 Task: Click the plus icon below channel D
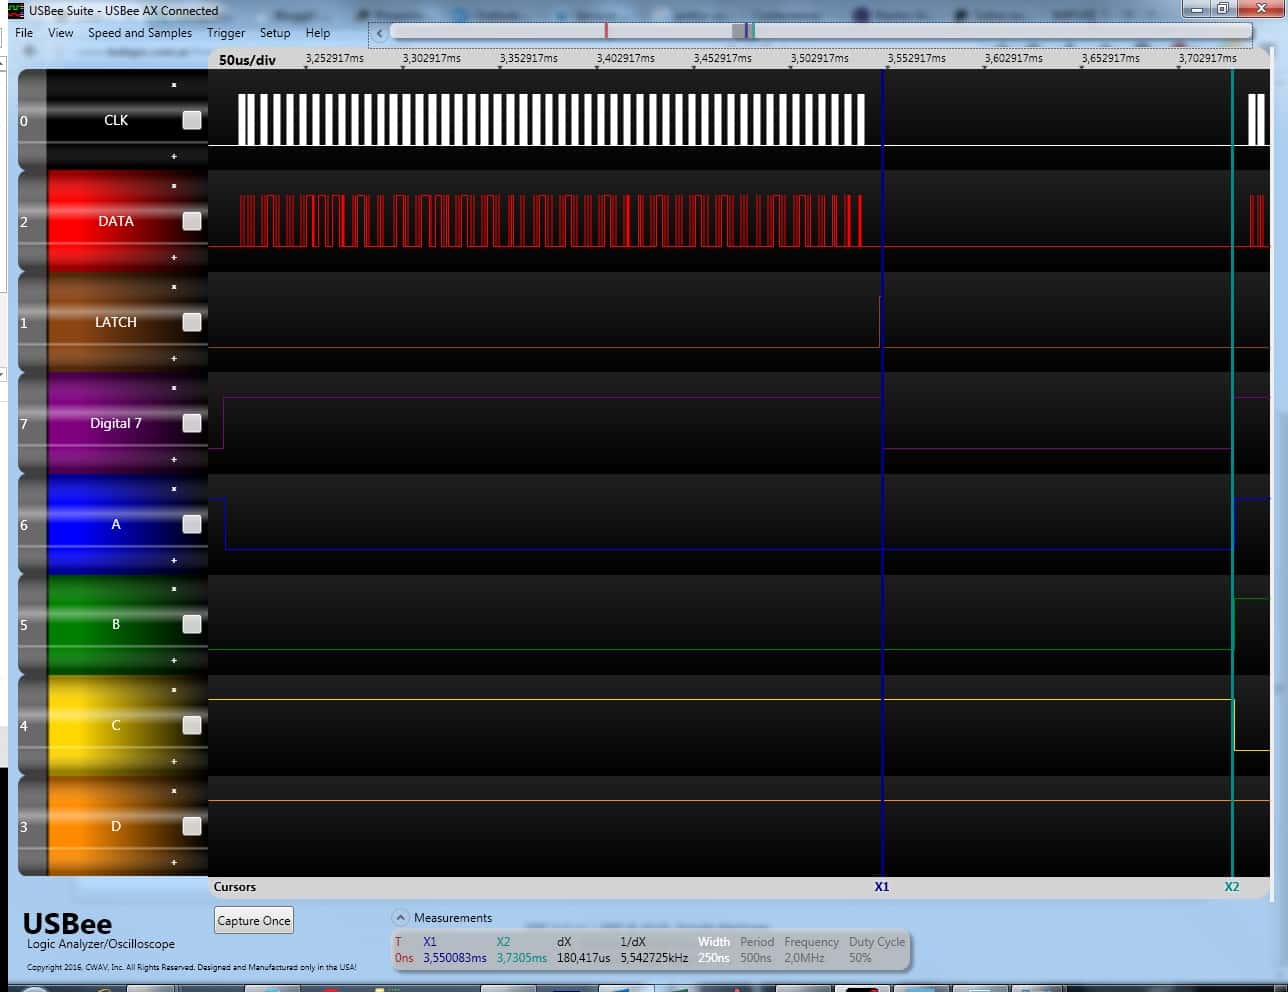(174, 862)
